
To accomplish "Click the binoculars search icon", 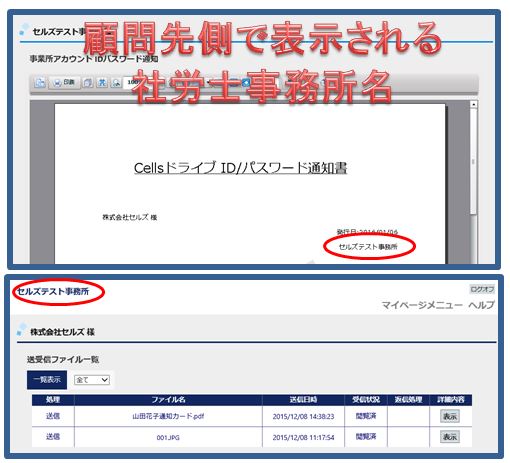I will coord(102,82).
